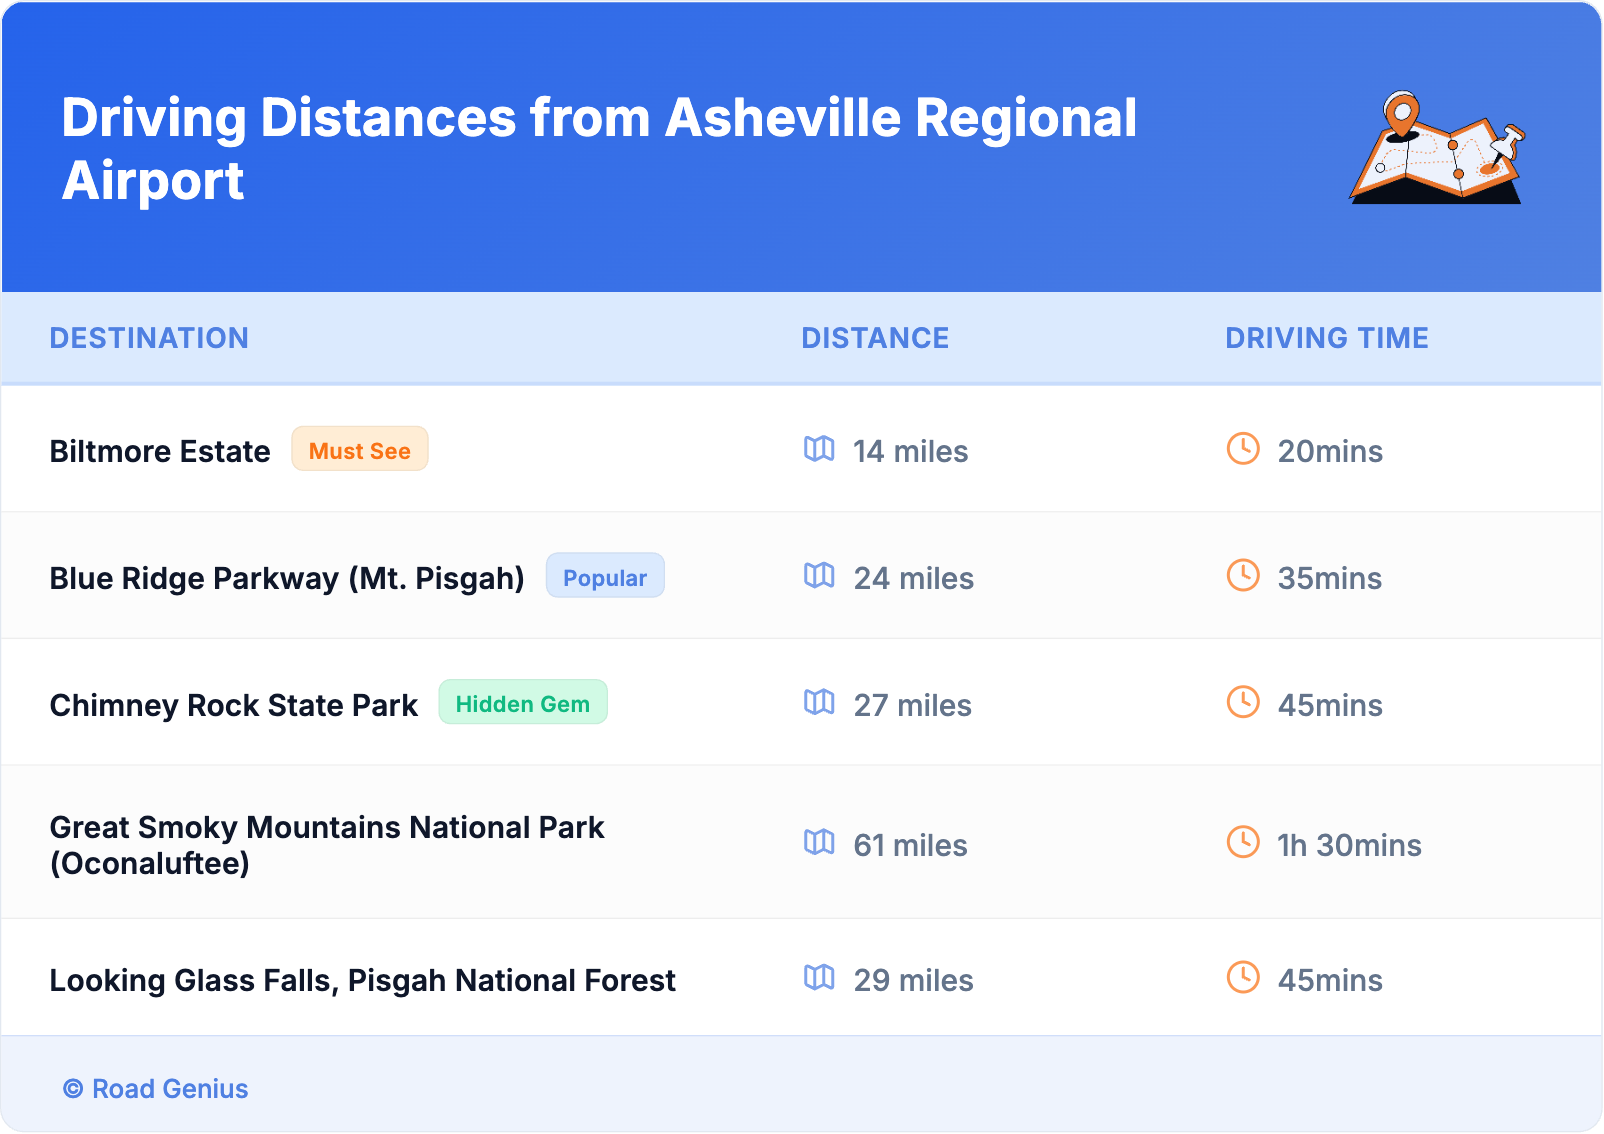Click the map icon beside 29 miles

point(819,978)
